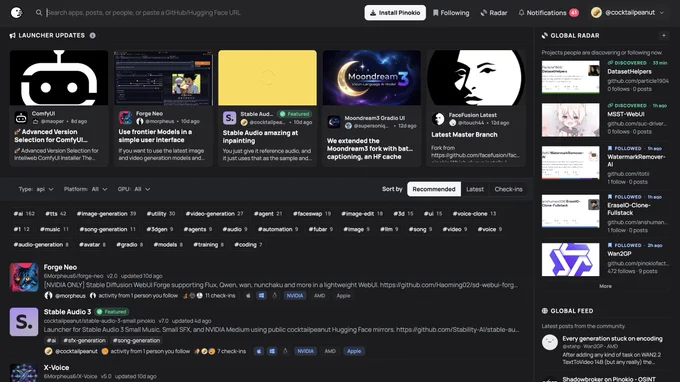
Task: Click '11 check-ins' on Forge Neo row
Action: [220, 296]
